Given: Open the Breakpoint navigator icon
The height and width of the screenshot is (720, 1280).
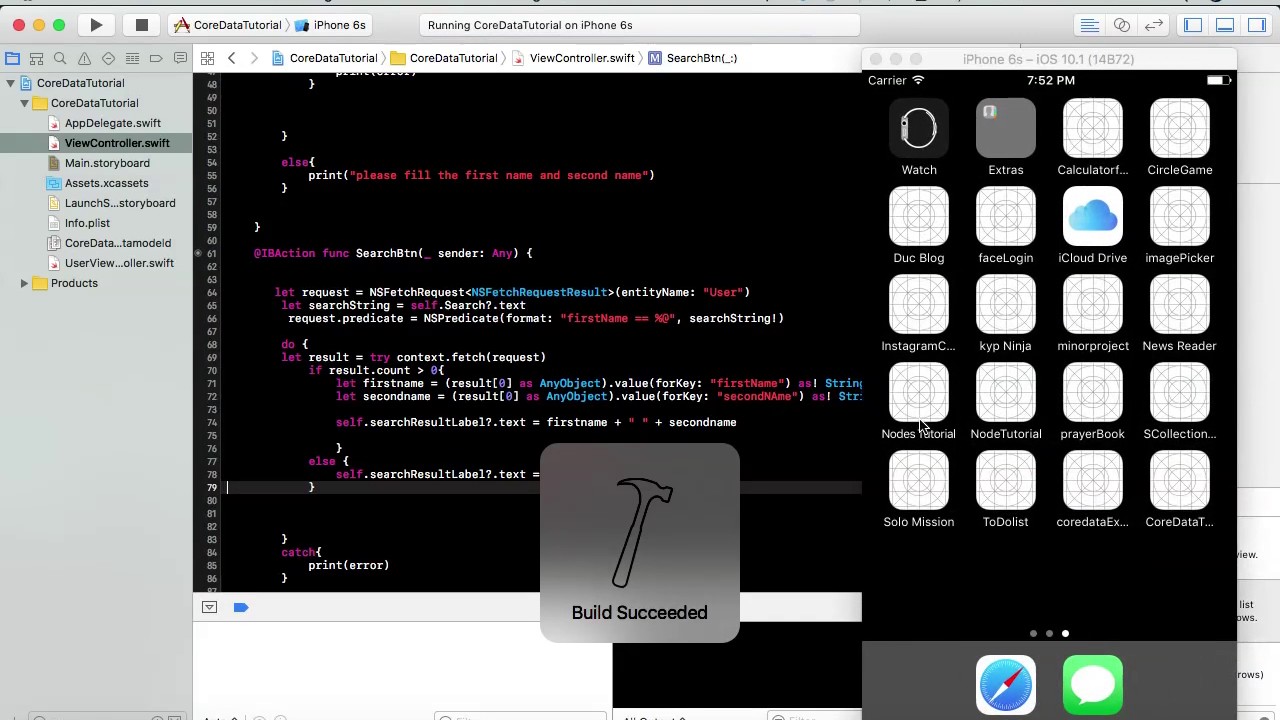Looking at the screenshot, I should (x=156, y=59).
